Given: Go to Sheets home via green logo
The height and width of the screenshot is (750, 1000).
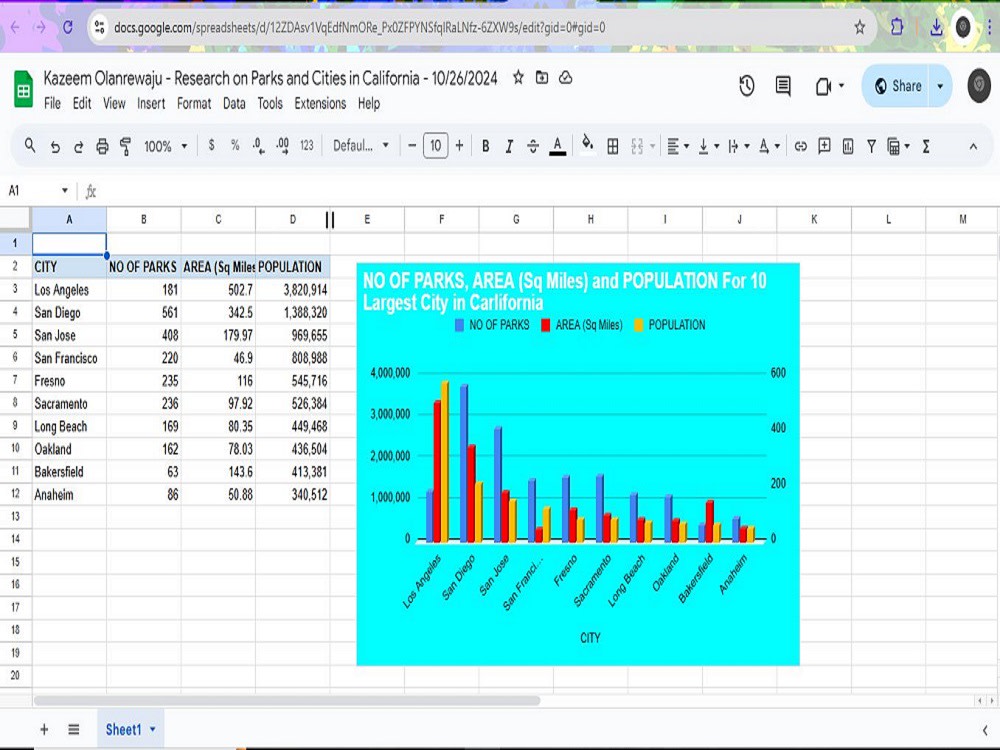Looking at the screenshot, I should pyautogui.click(x=24, y=89).
